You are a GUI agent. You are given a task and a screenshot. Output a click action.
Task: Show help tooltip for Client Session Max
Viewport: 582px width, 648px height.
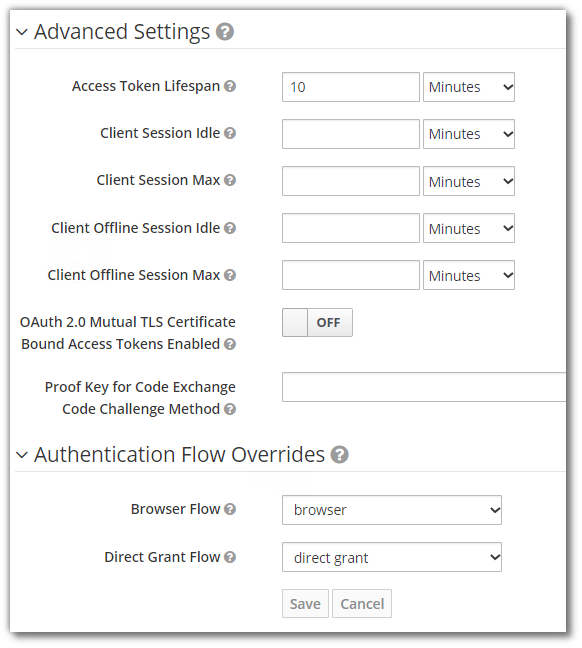[230, 180]
